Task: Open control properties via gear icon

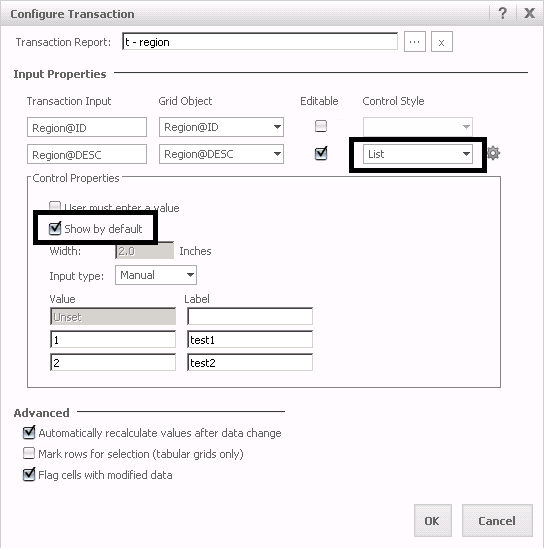Action: [x=493, y=153]
